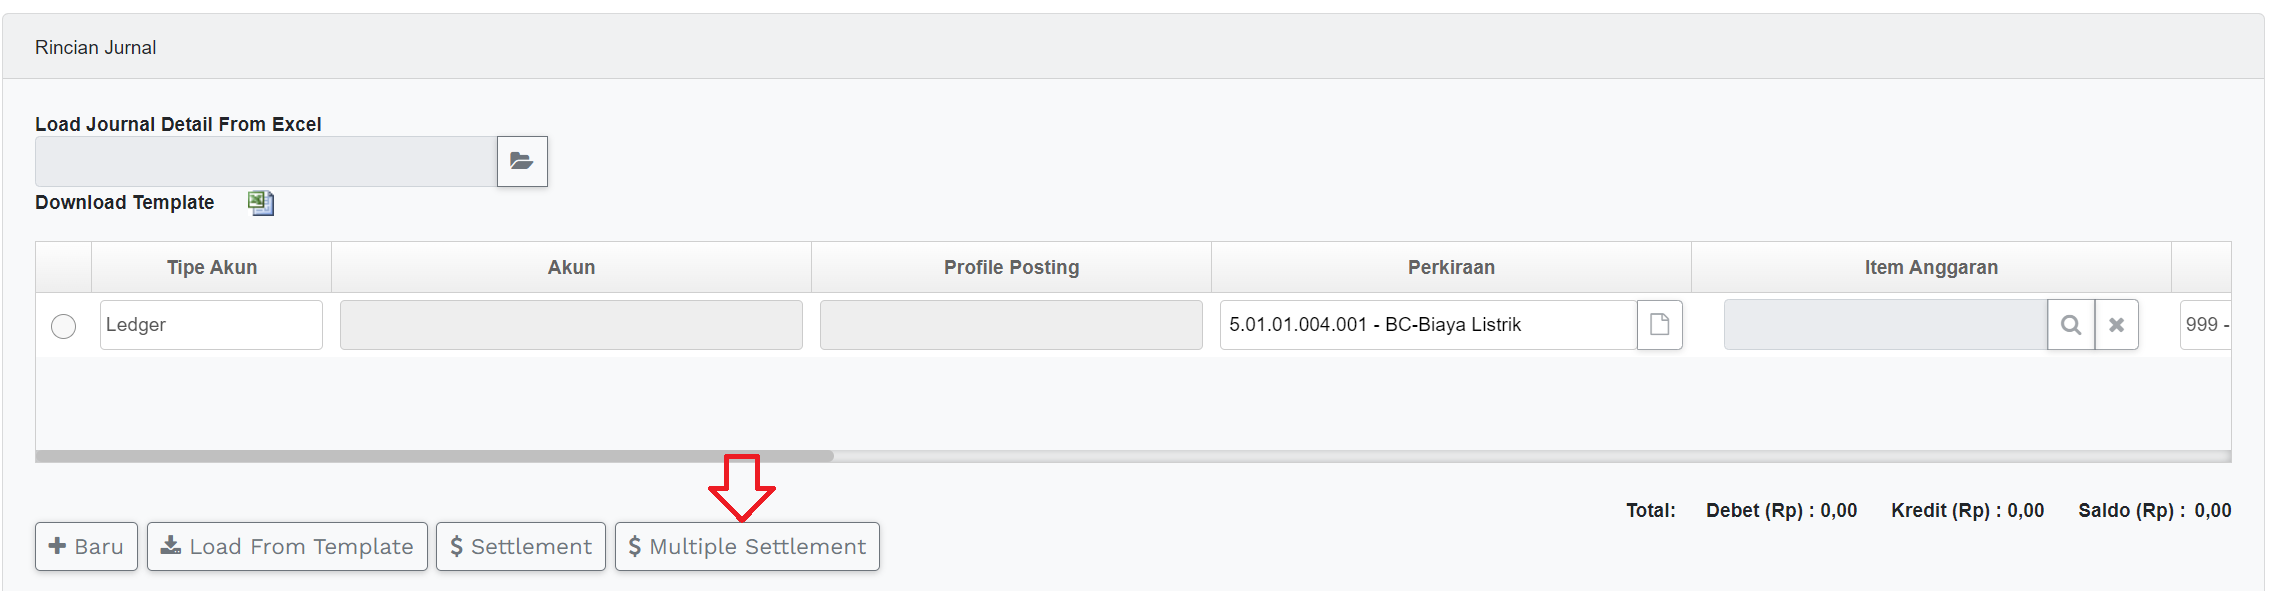Click the Profile Posting input field
This screenshot has width=2269, height=591.
coord(1011,325)
